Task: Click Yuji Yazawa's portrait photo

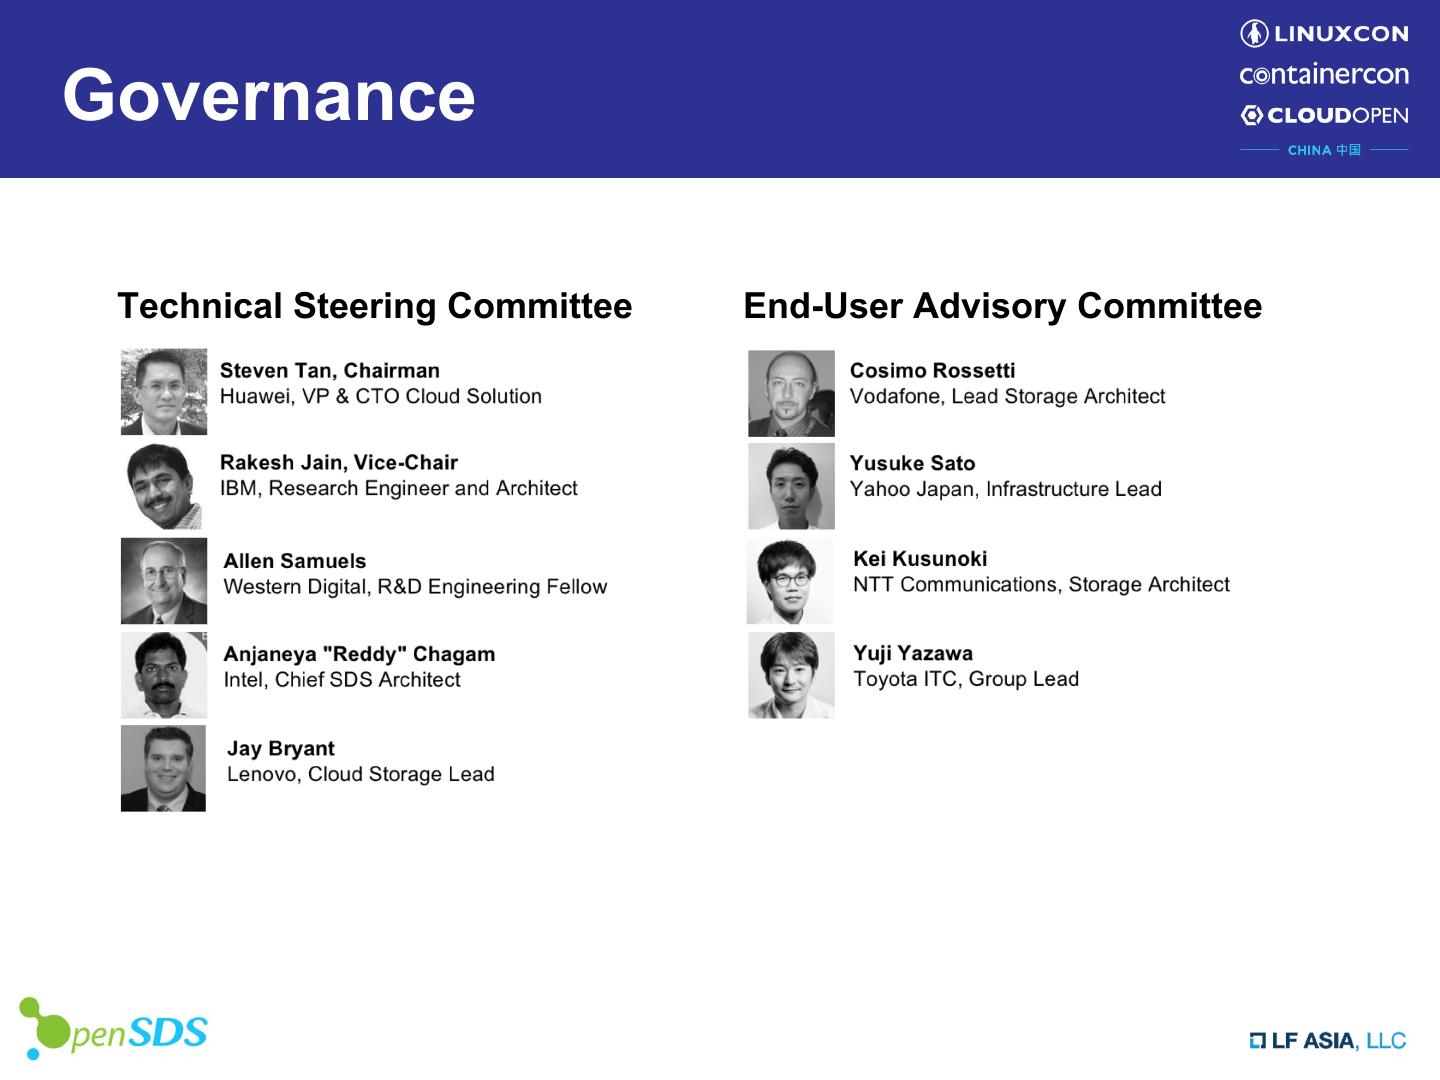Action: pos(791,675)
